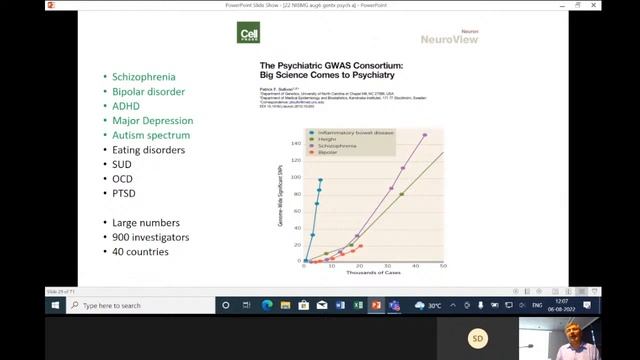Expand the hidden system tray icons

click(x=453, y=305)
